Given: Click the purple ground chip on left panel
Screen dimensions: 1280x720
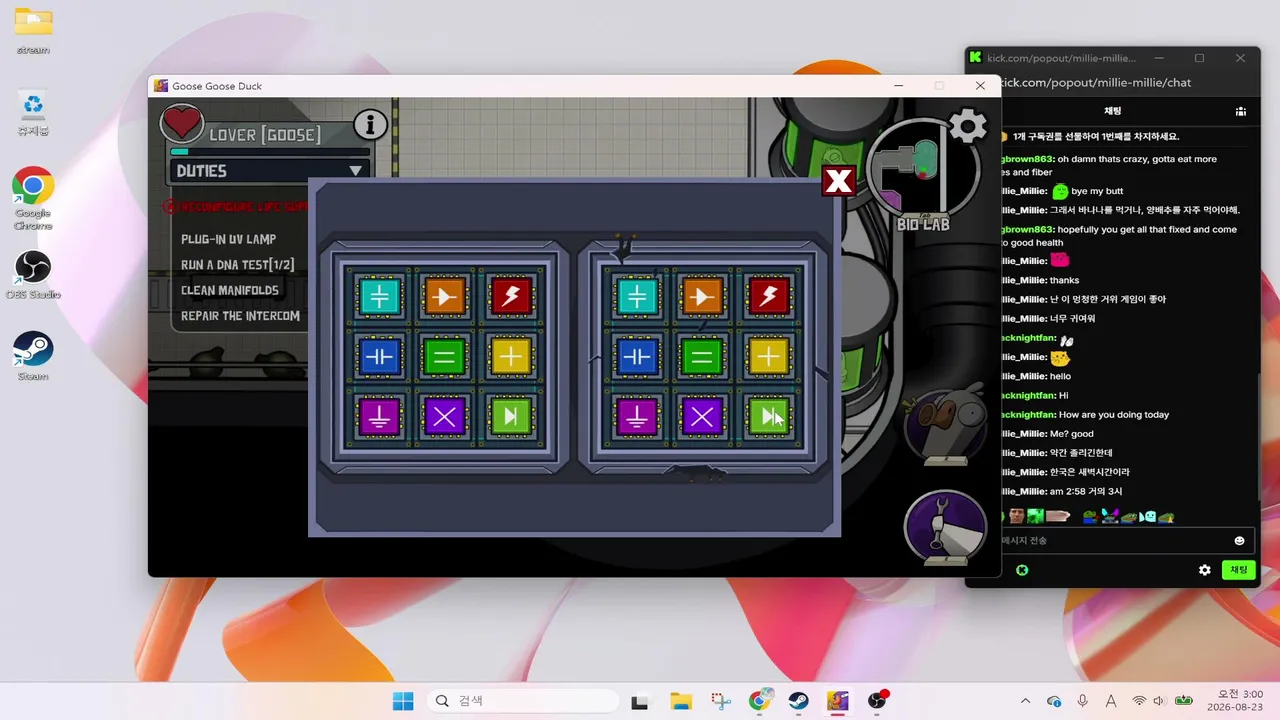Looking at the screenshot, I should (380, 417).
